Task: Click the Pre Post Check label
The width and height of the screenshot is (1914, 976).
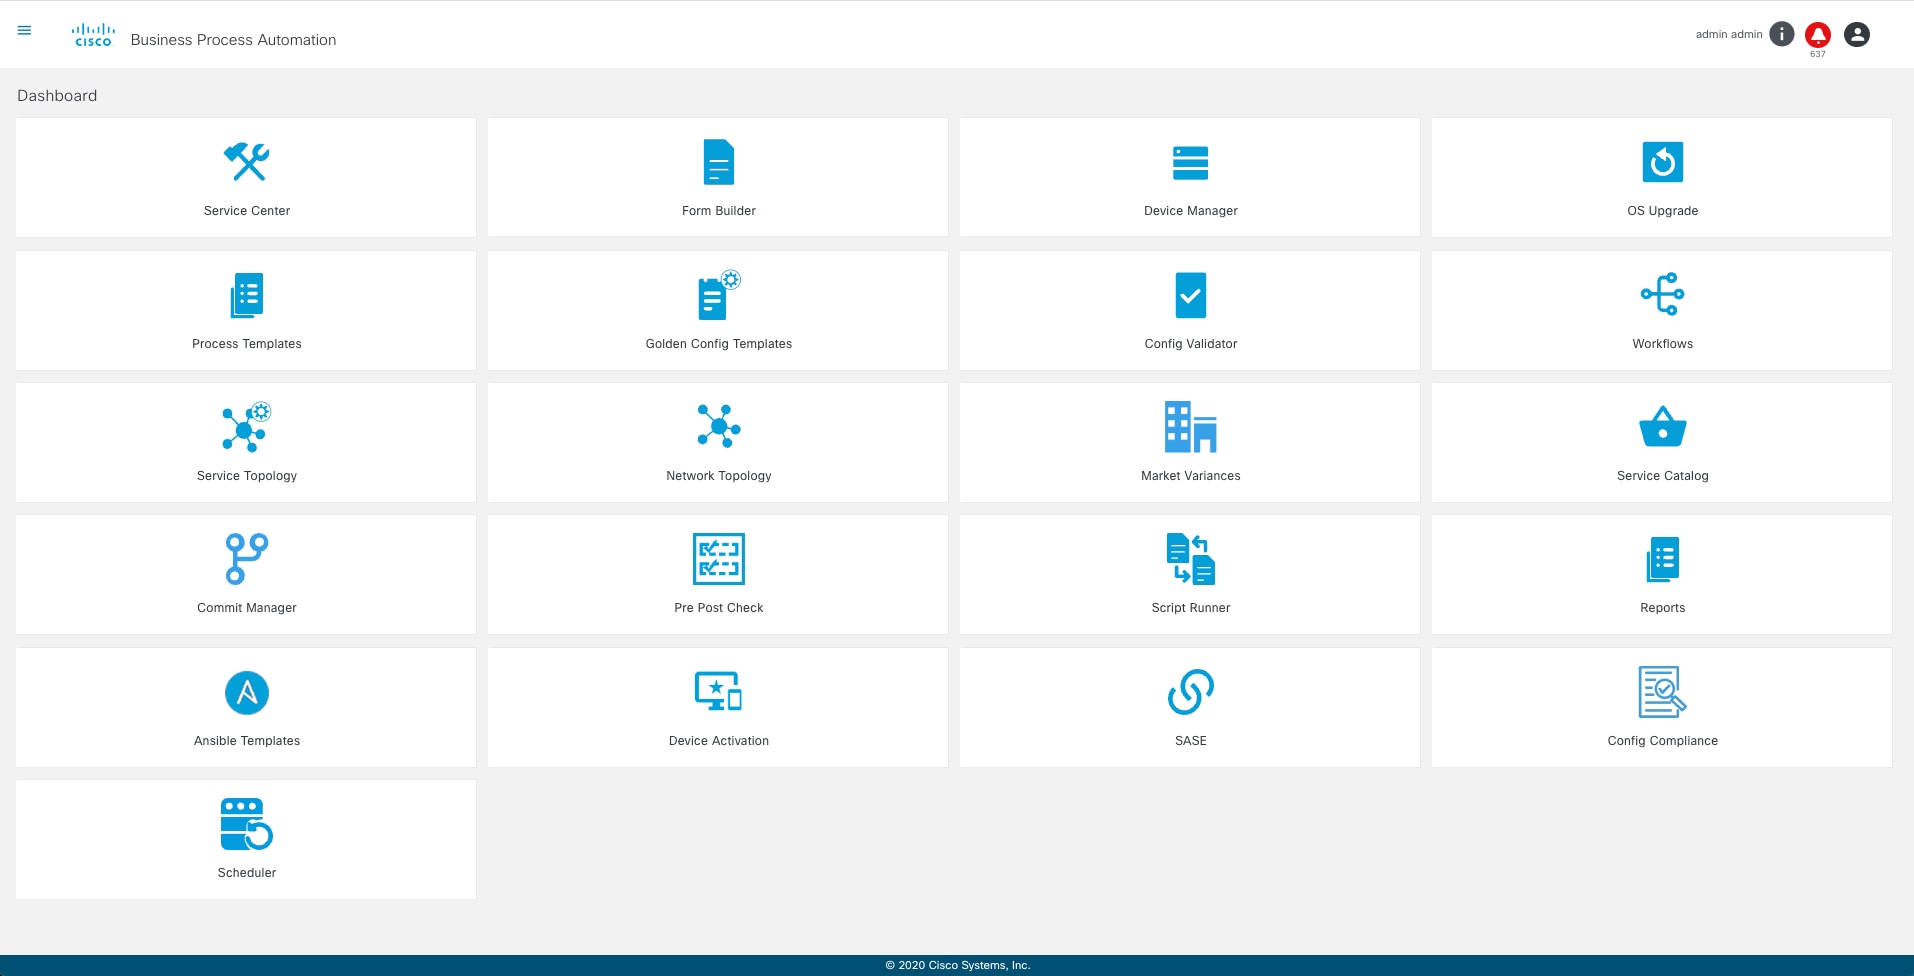Action: coord(719,608)
